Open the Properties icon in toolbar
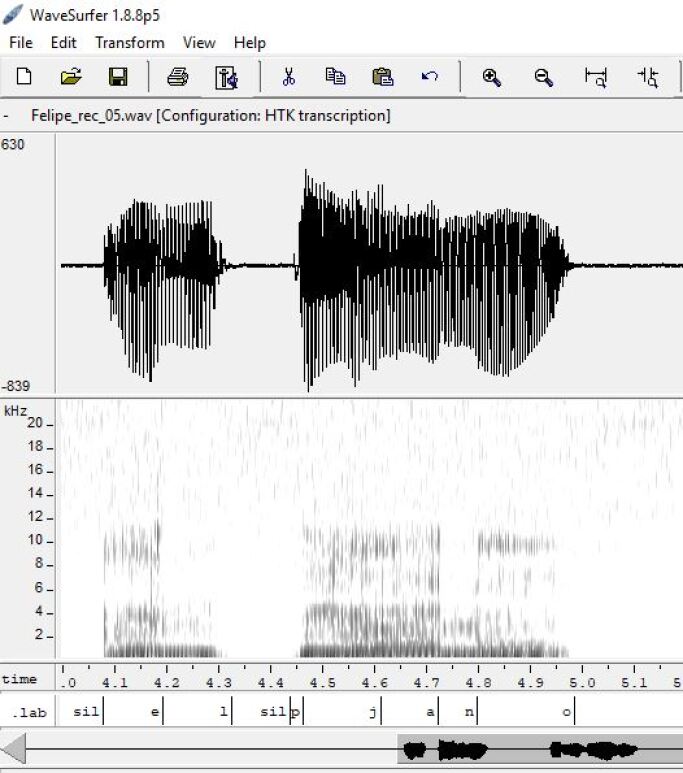683x773 pixels. click(x=227, y=77)
